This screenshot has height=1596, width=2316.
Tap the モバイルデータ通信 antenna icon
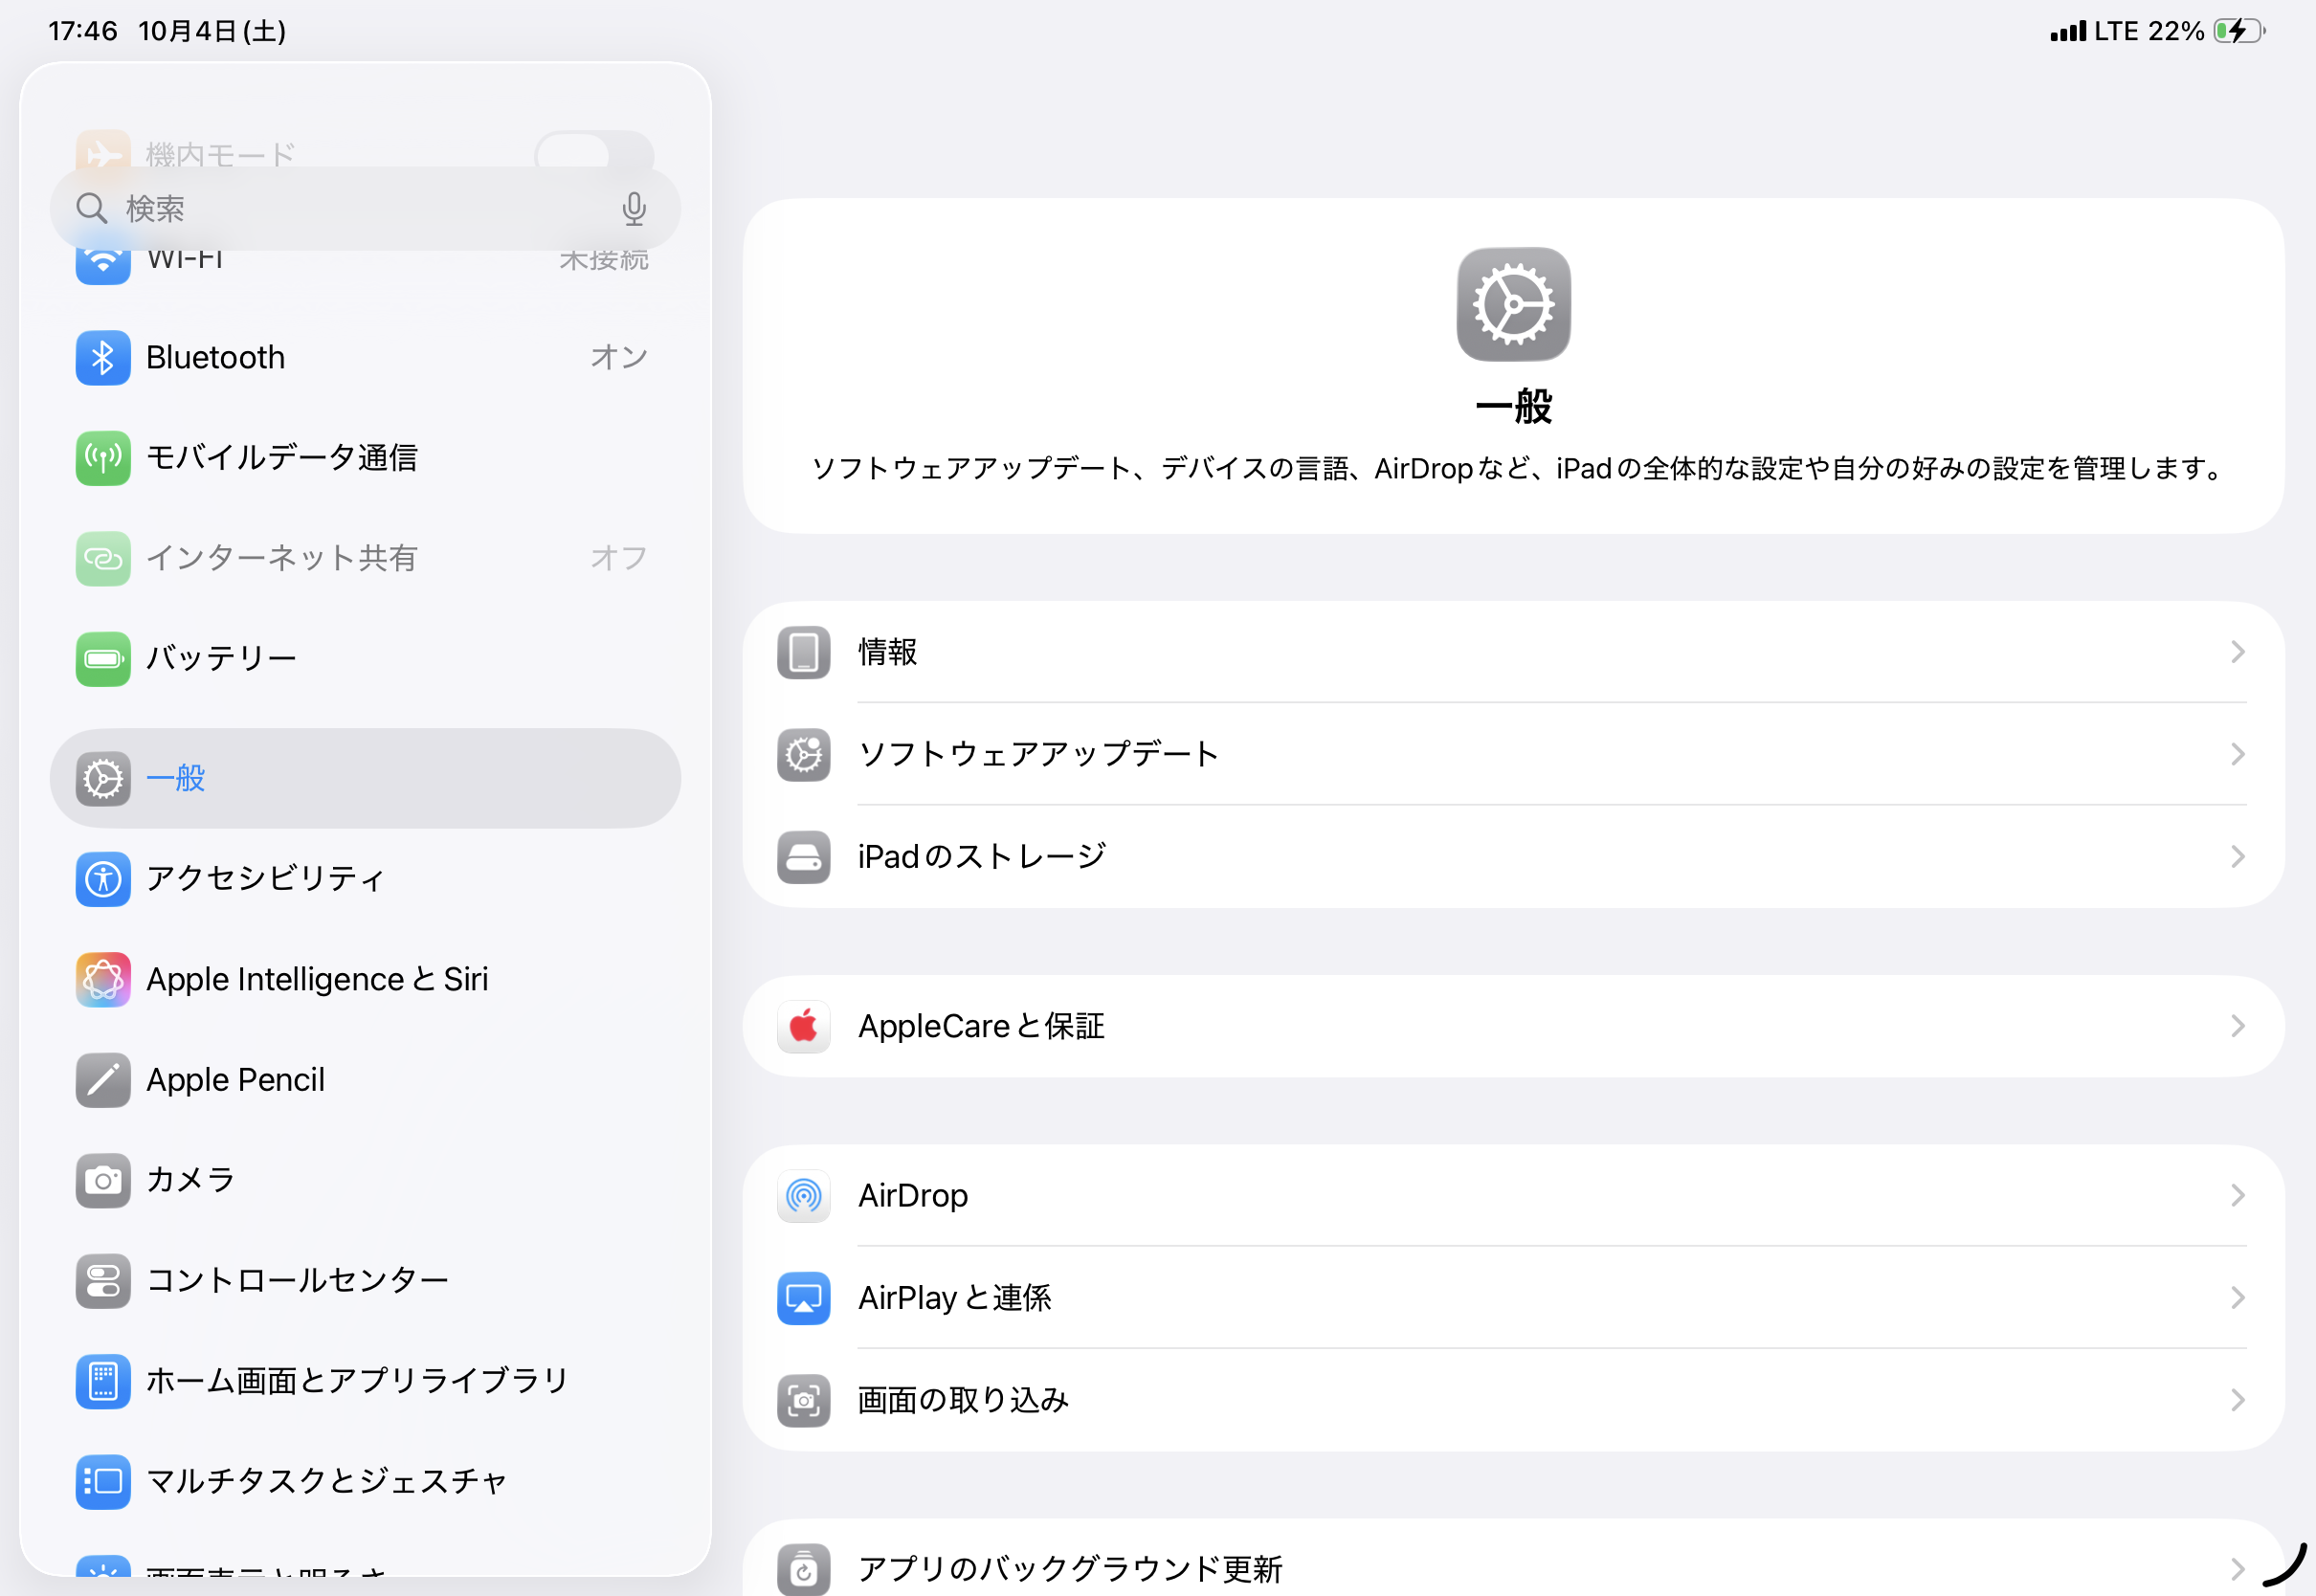coord(103,458)
